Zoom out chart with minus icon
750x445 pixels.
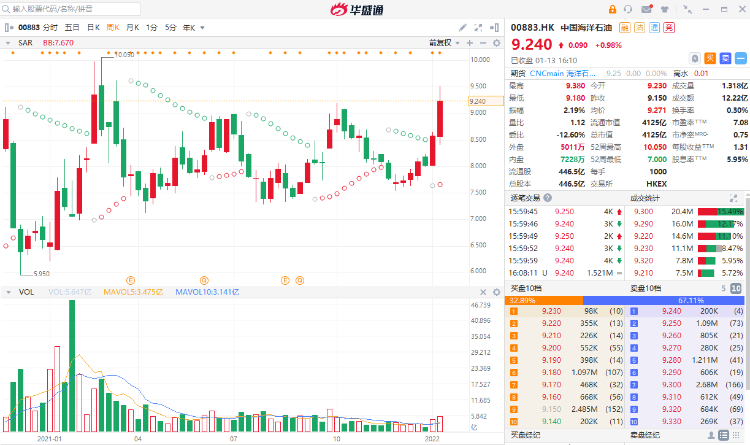click(483, 43)
